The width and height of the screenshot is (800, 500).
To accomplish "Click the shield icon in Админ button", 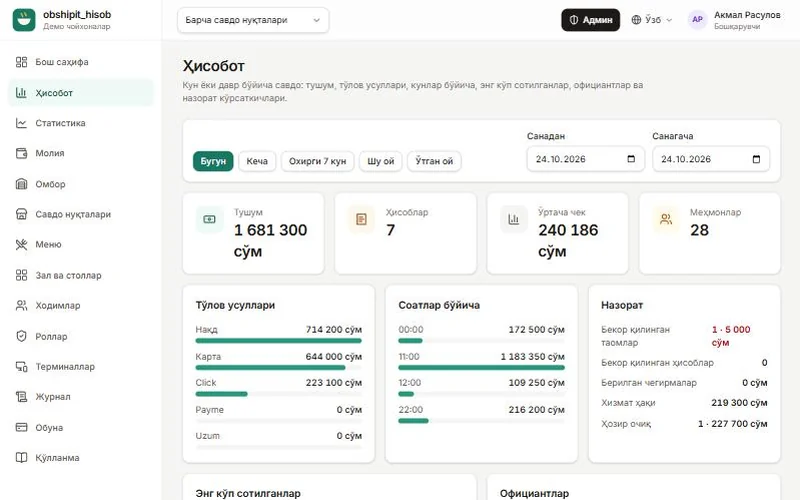I will [x=574, y=20].
